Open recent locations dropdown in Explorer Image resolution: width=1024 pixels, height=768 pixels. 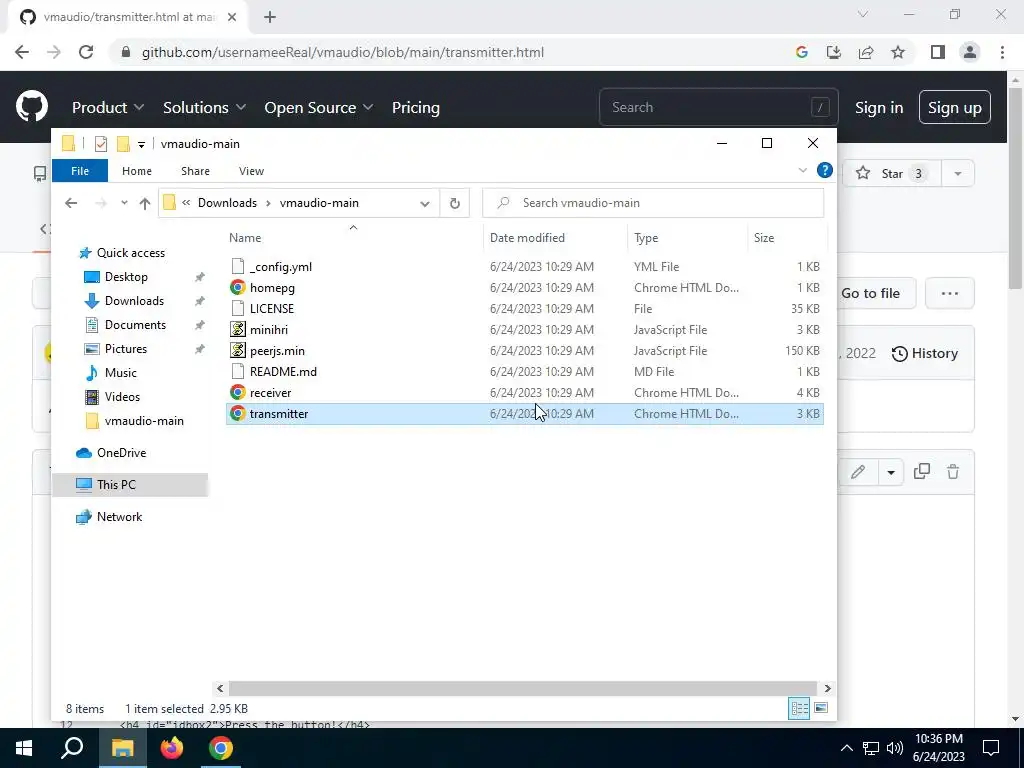(x=124, y=203)
